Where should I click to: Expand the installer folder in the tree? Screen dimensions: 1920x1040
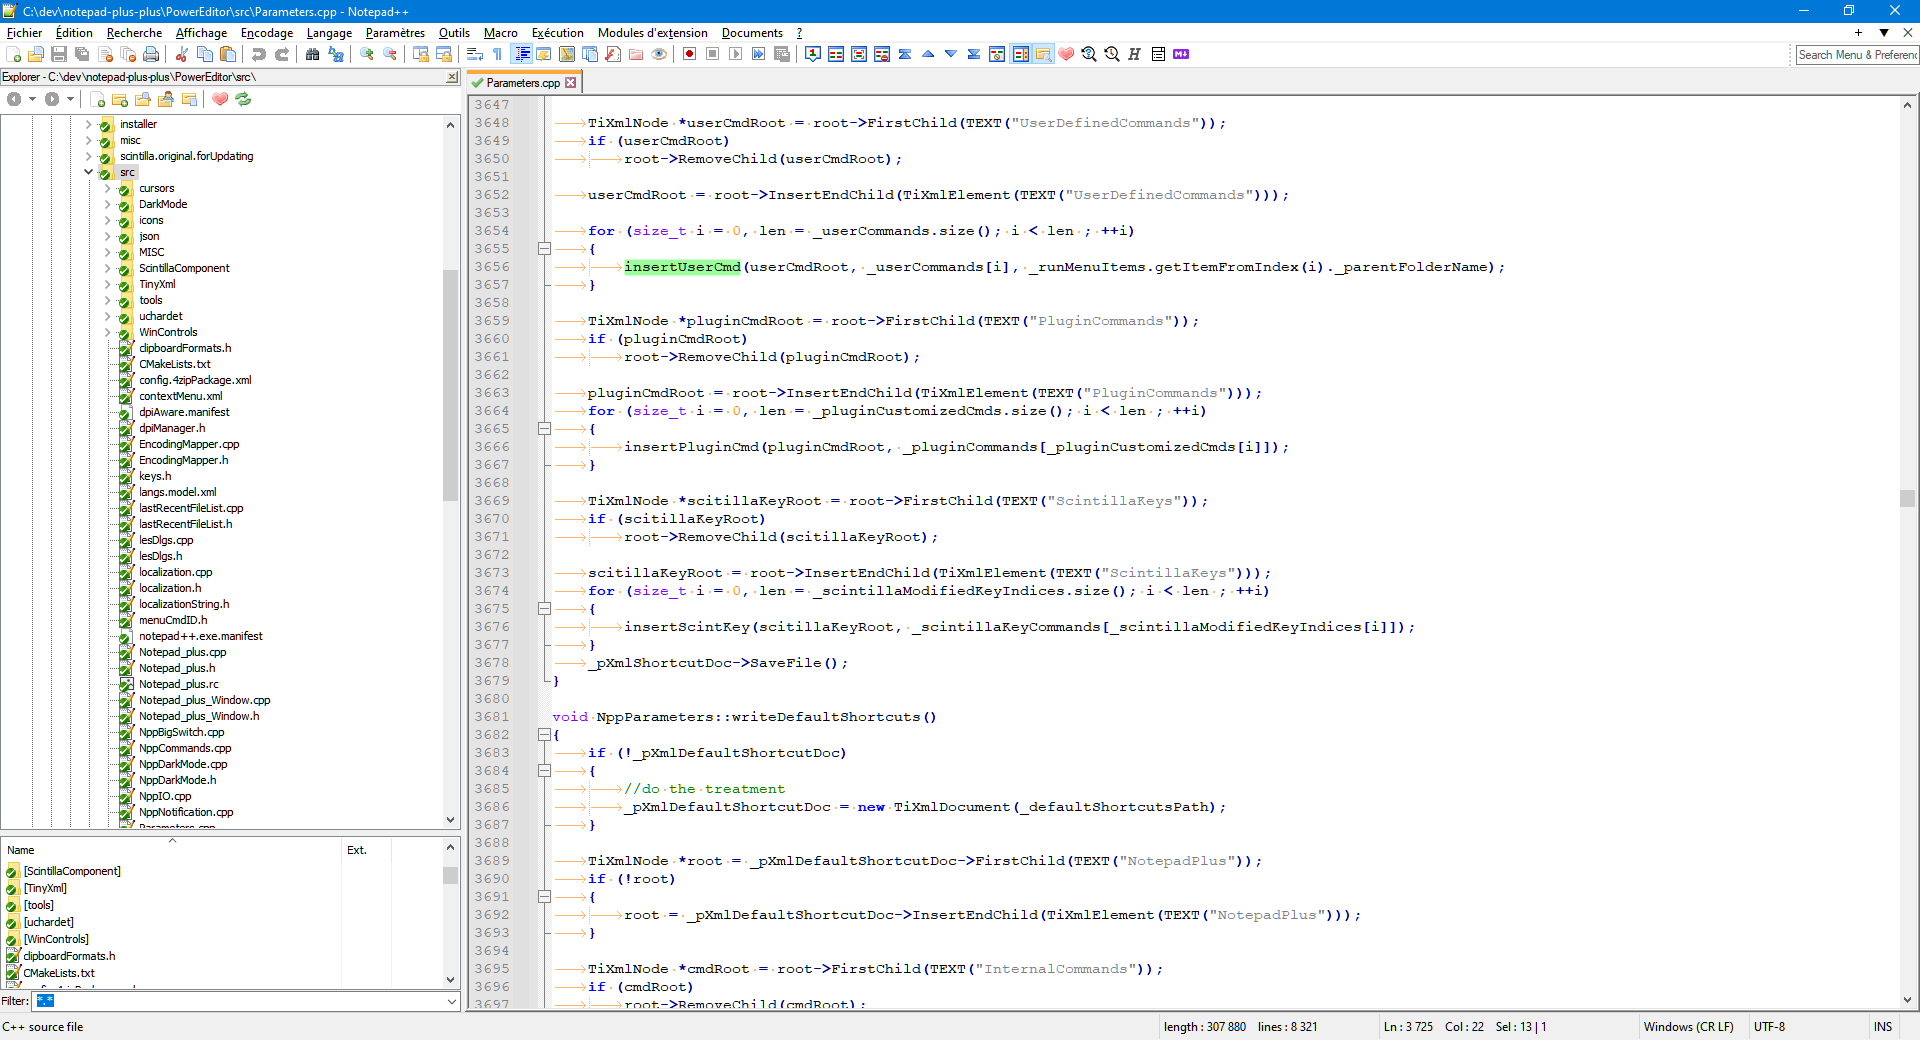(89, 124)
